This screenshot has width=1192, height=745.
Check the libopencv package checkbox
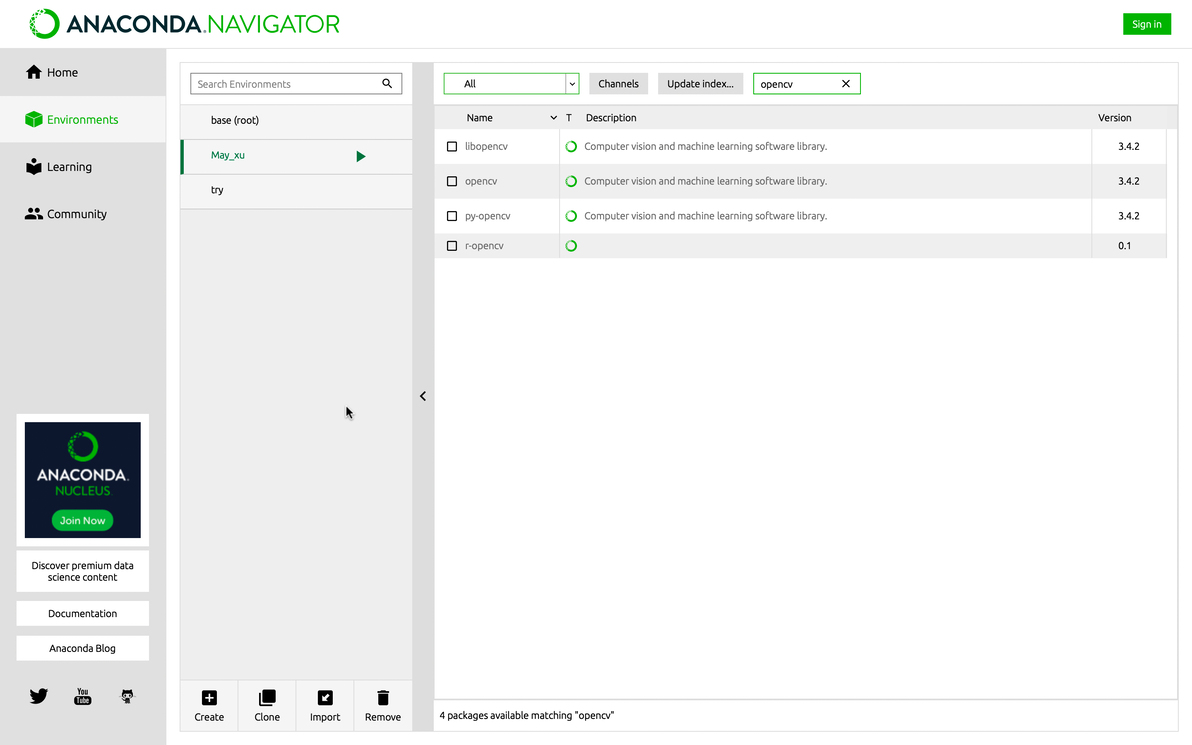point(452,147)
